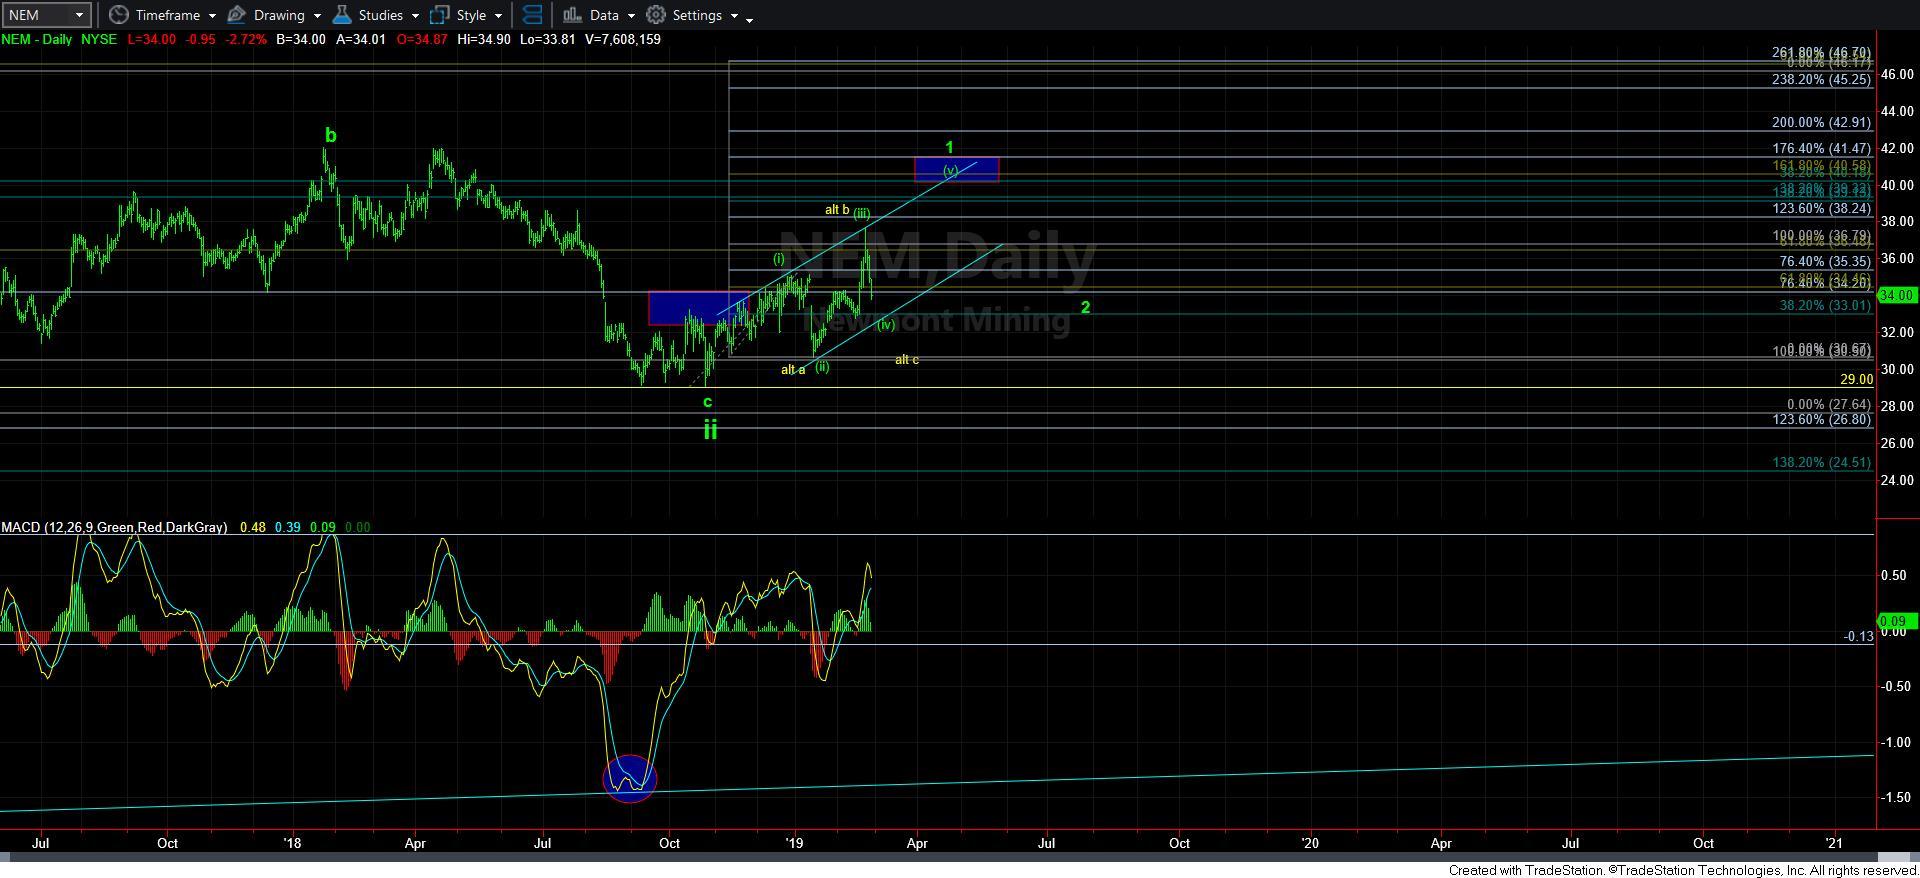Click the '38.20% (33.01)' Fibonacci label
This screenshot has width=1920, height=878.
(x=1825, y=306)
